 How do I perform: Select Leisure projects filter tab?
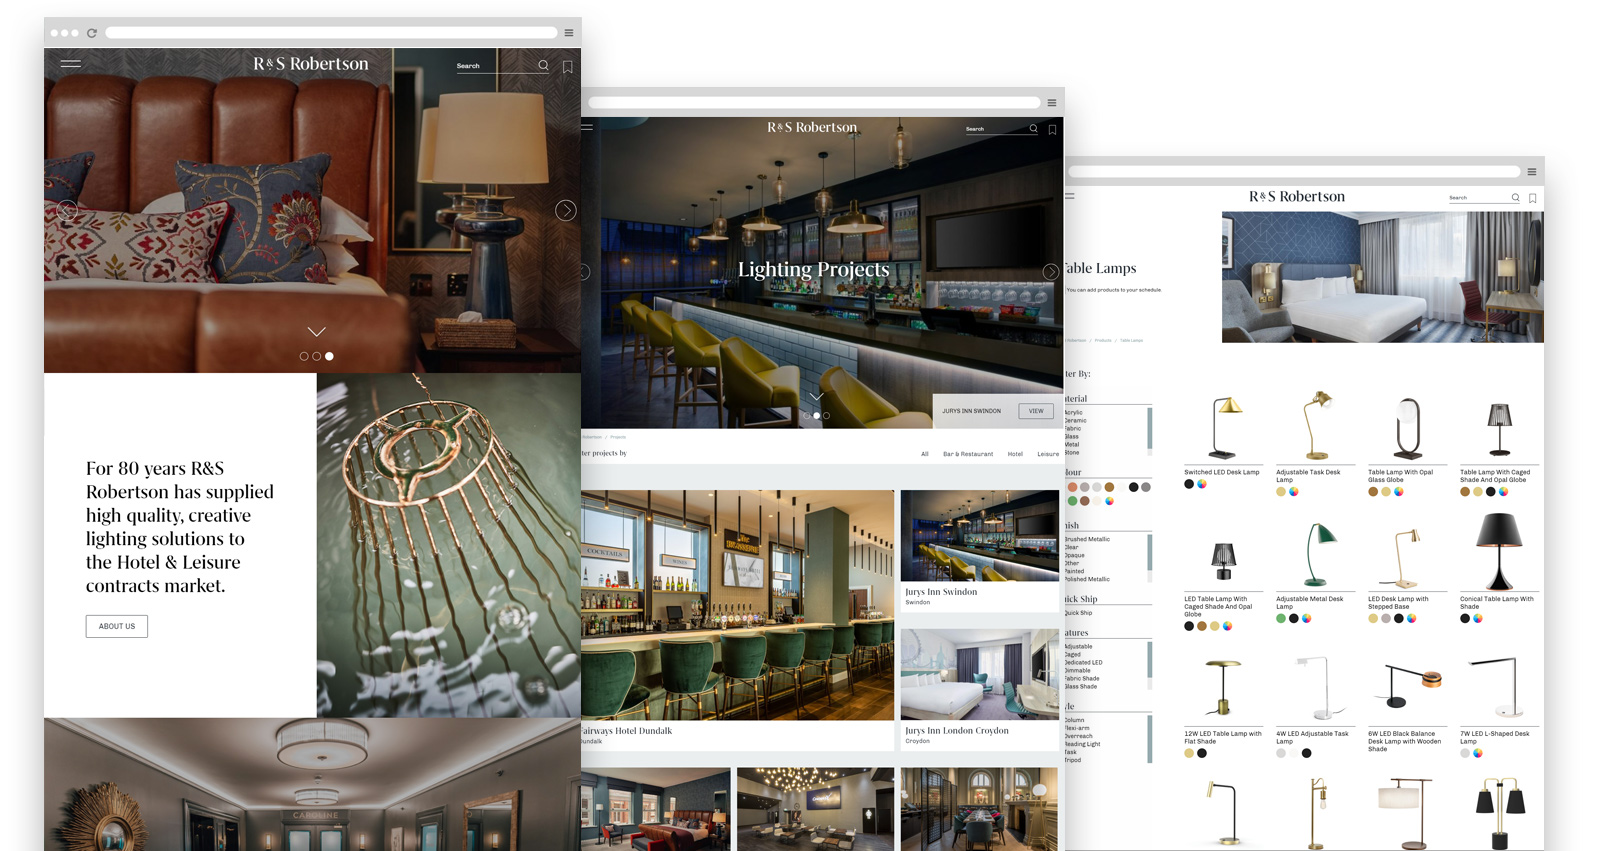click(1048, 454)
